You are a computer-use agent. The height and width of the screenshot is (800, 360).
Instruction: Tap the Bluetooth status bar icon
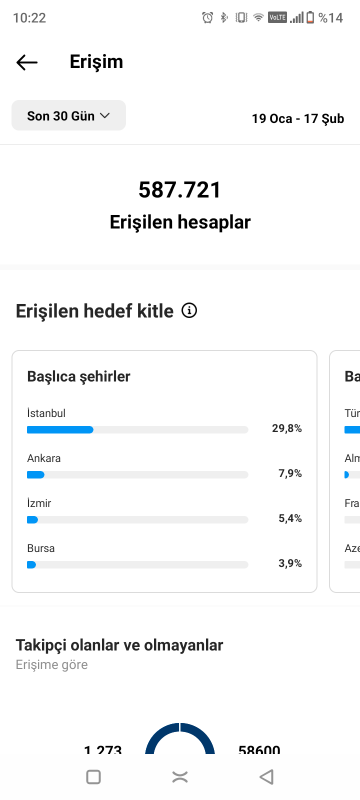point(224,18)
